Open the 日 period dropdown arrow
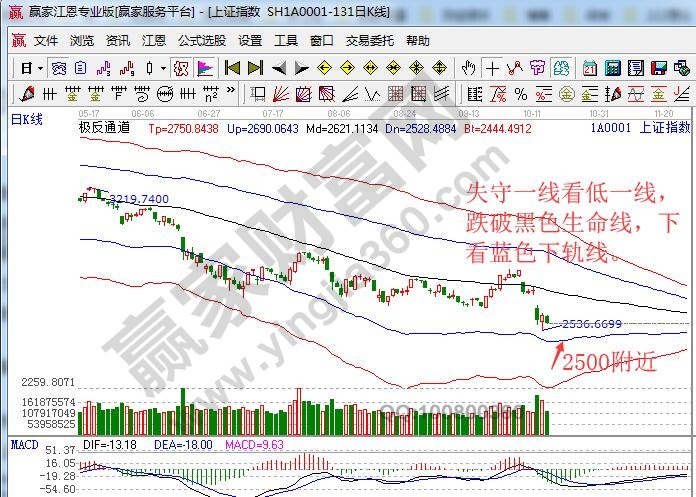The height and width of the screenshot is (497, 696). click(x=40, y=68)
